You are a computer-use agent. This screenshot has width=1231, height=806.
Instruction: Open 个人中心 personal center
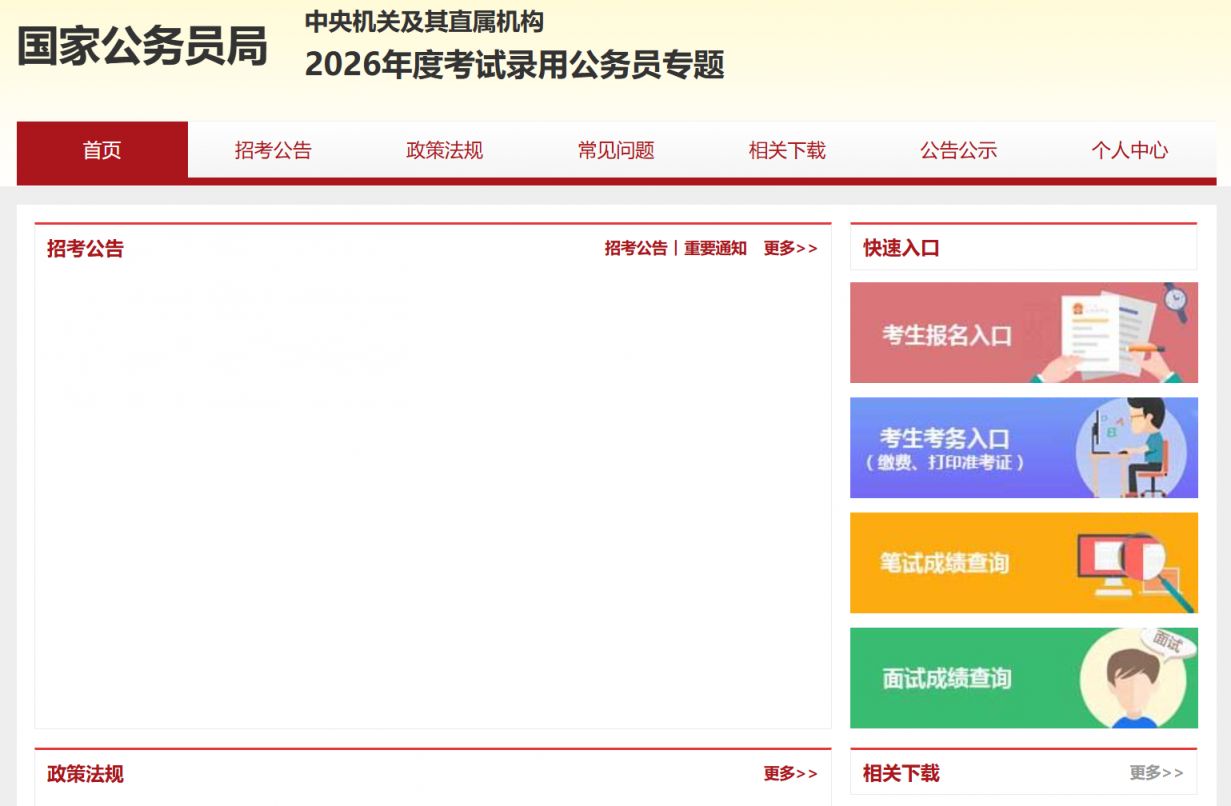click(1129, 151)
